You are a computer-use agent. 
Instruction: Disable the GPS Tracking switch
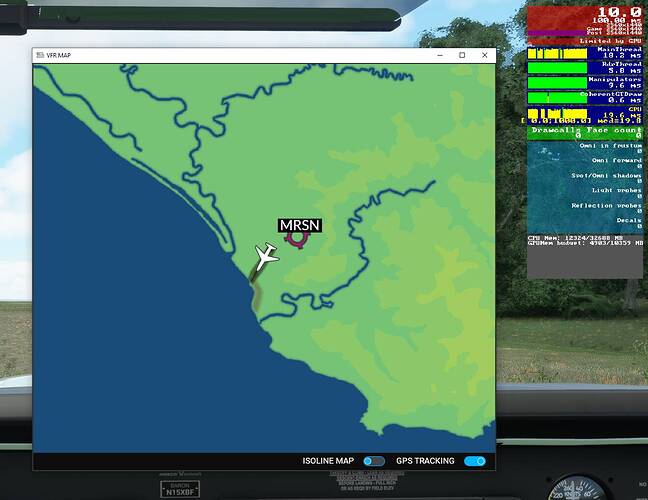pos(474,461)
